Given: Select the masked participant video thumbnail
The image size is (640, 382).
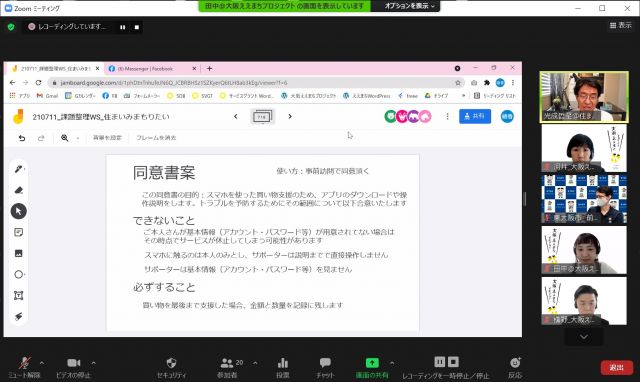Looking at the screenshot, I should coord(584,199).
